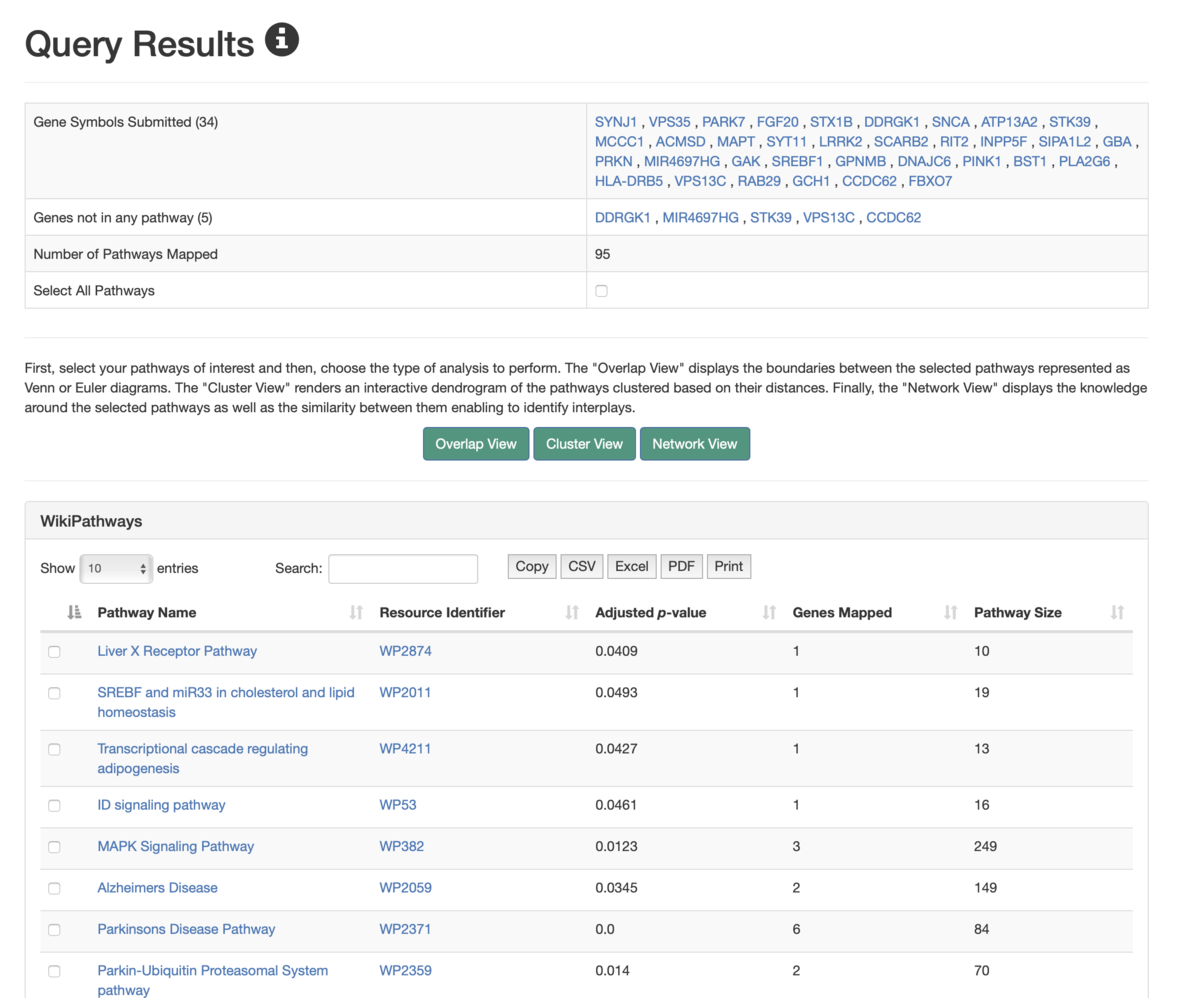Open resource identifier WP2011
The width and height of the screenshot is (1200, 998).
pos(405,692)
